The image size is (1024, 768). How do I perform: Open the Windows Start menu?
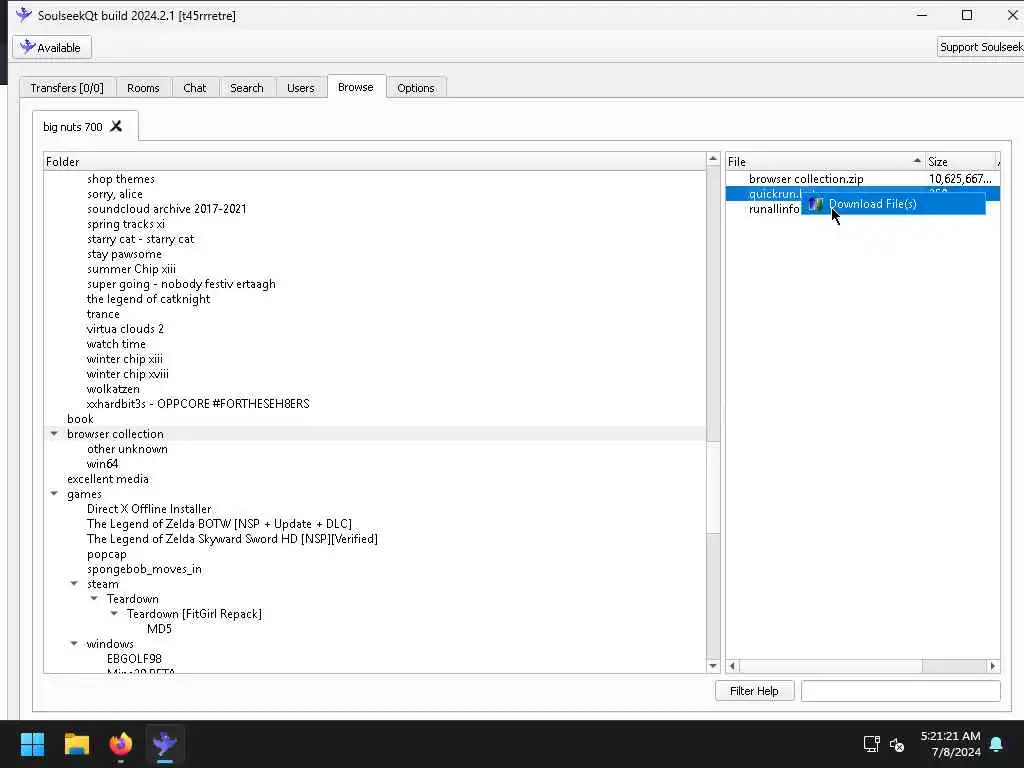click(x=32, y=744)
